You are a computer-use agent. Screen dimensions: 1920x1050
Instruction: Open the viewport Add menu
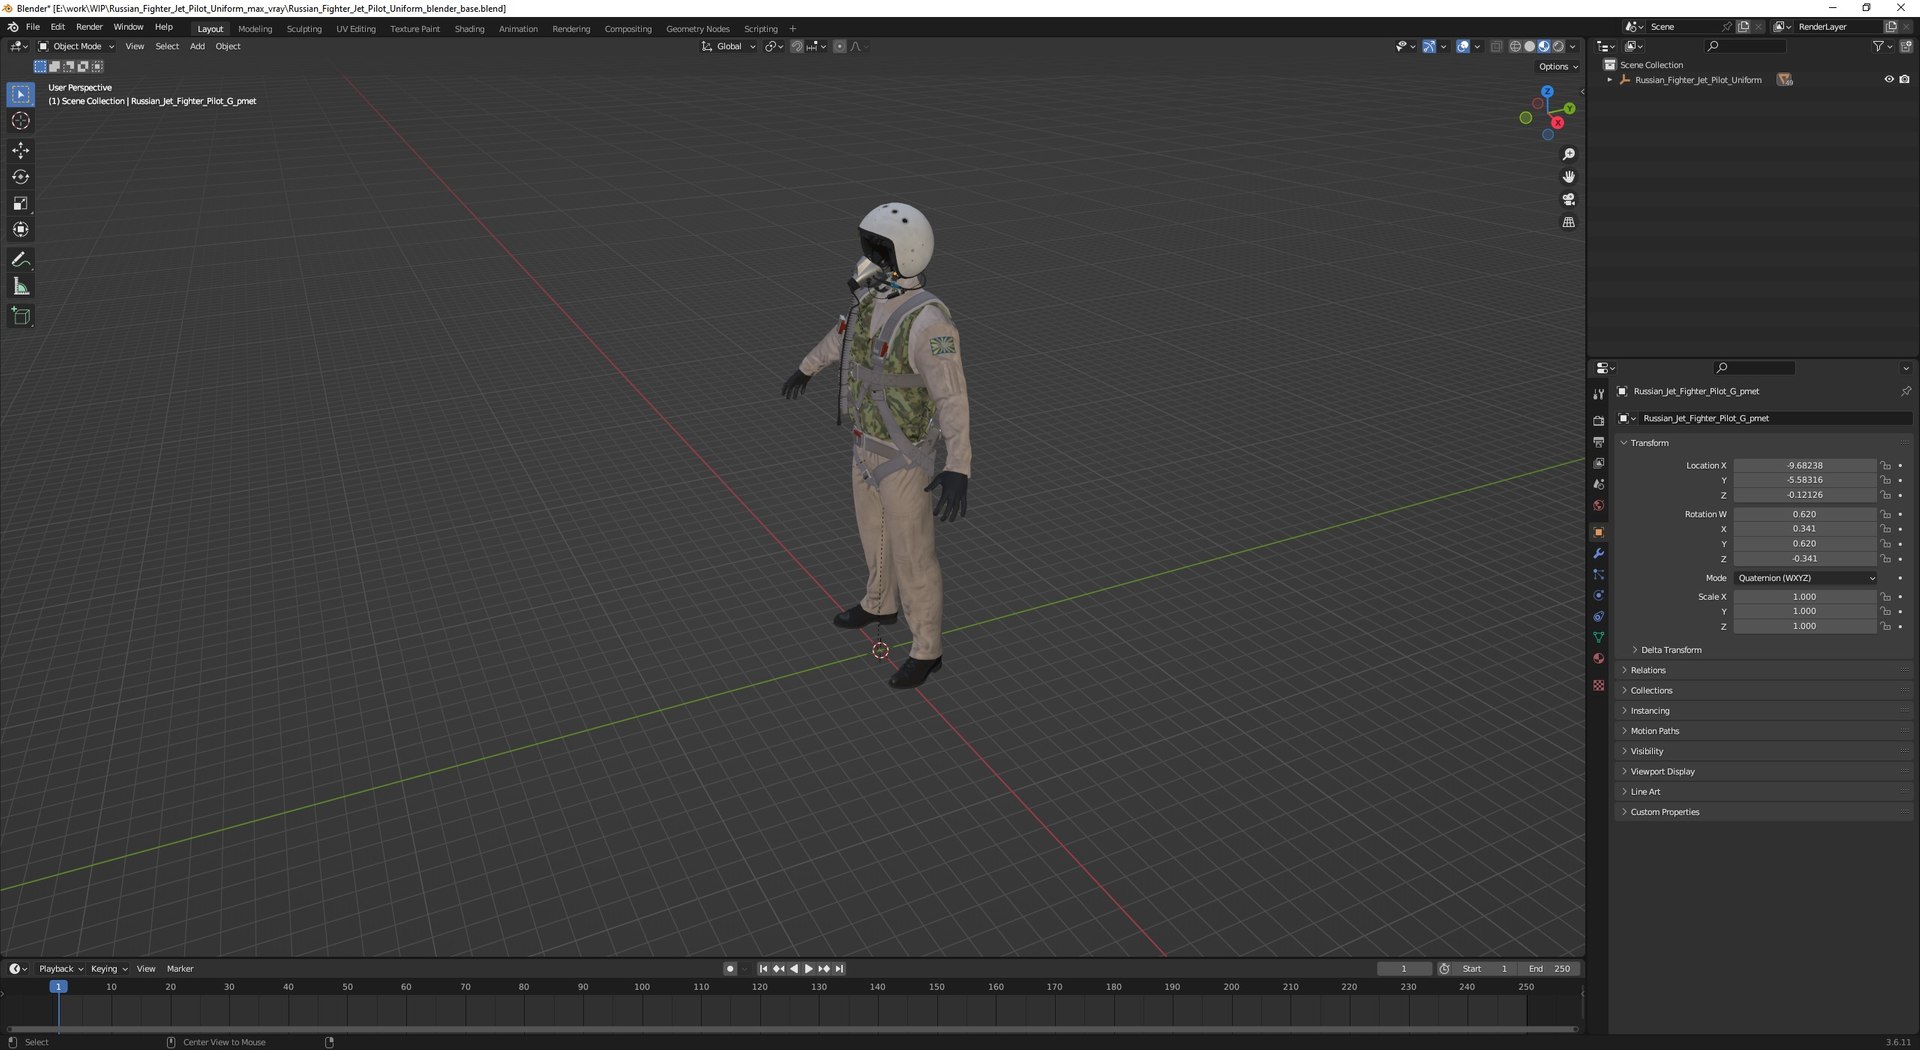[197, 46]
